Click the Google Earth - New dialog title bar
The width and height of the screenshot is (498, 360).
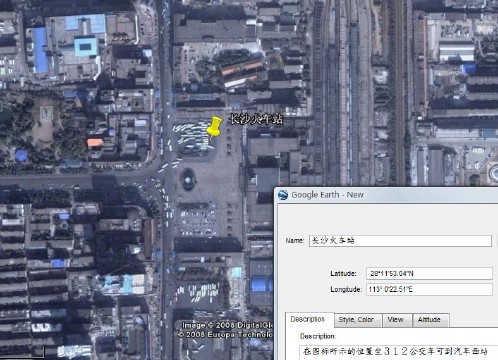pos(386,195)
